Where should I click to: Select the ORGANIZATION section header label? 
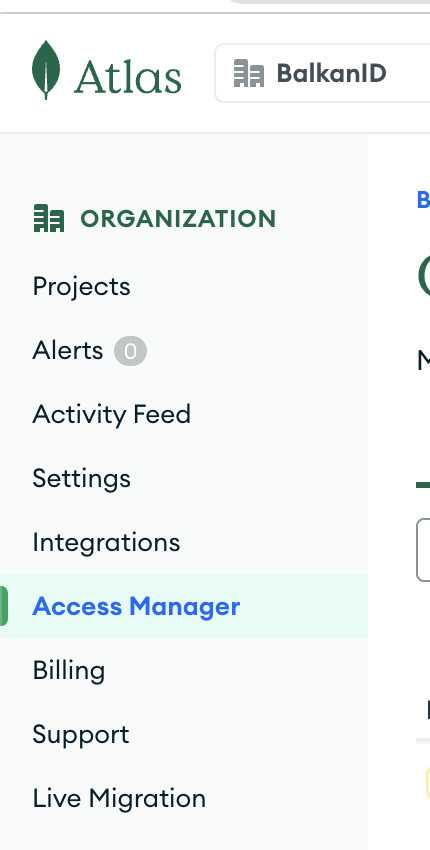tap(178, 219)
